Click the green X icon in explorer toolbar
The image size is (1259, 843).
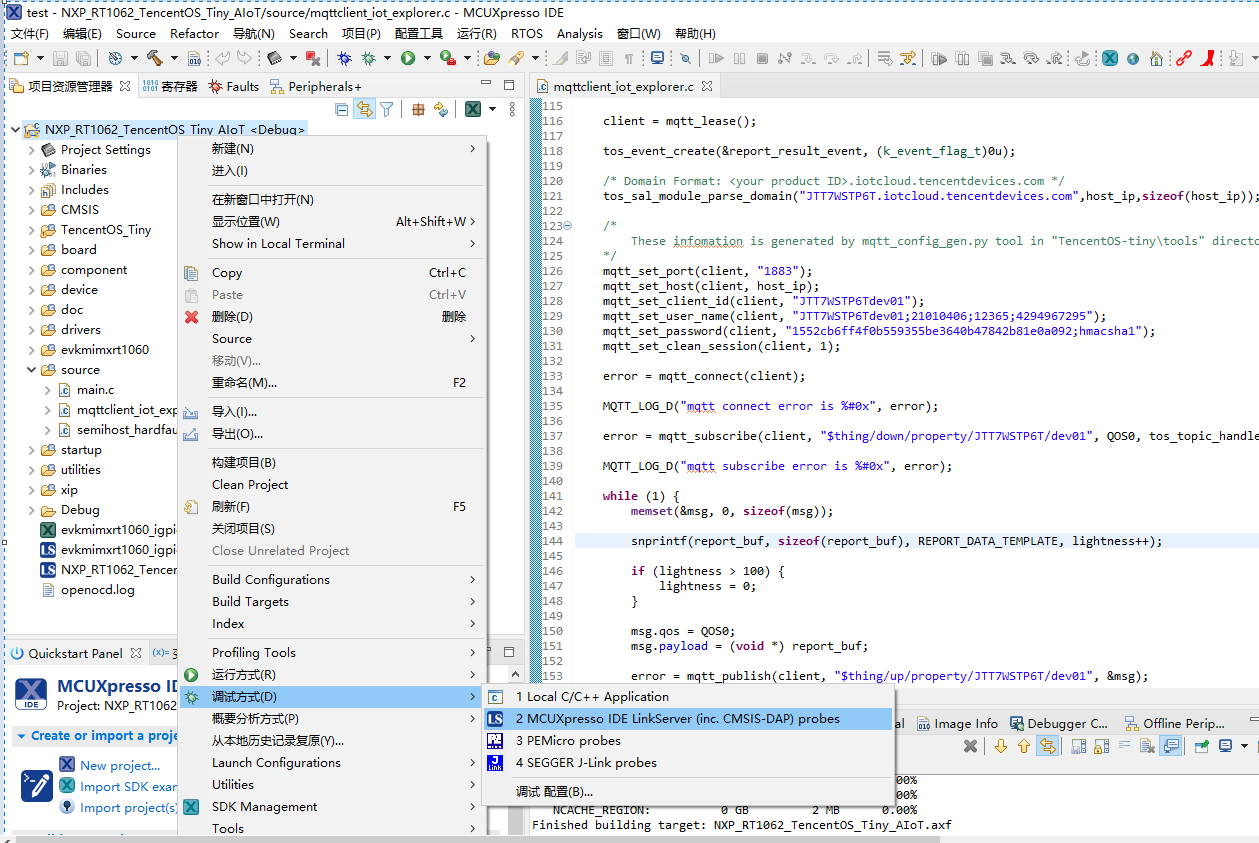(x=473, y=109)
